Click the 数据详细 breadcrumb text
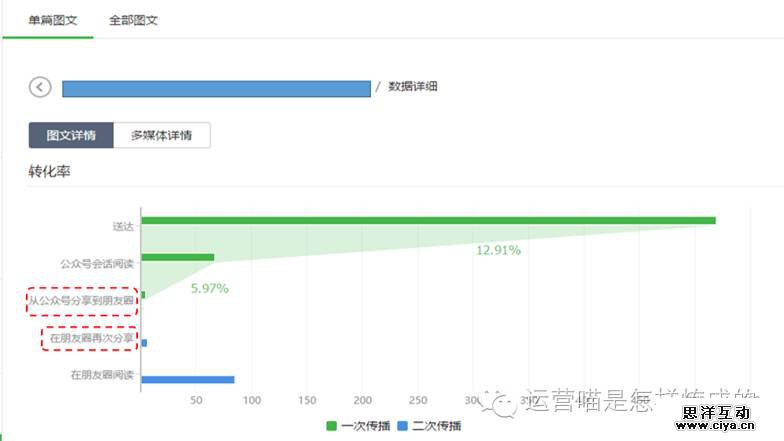 click(x=413, y=87)
